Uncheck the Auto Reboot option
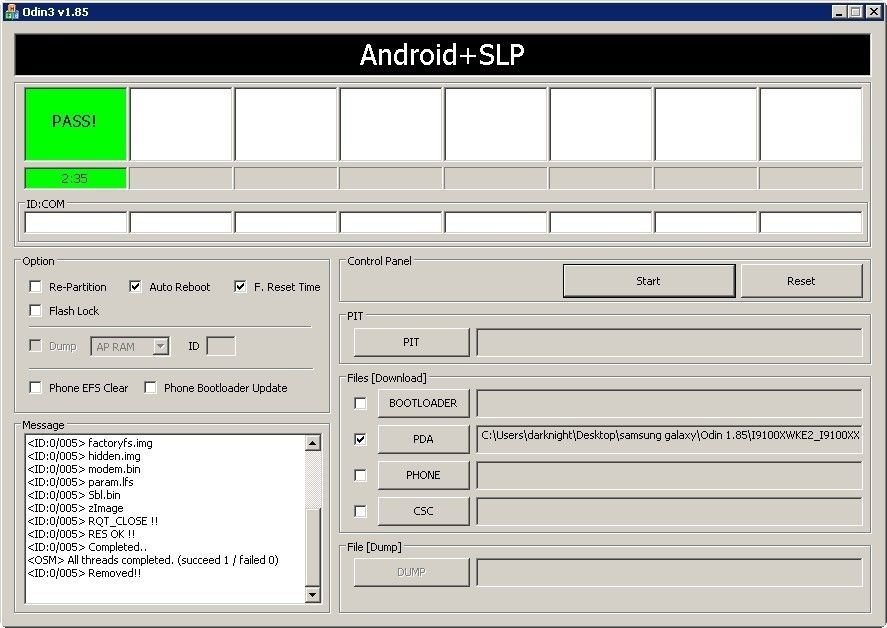The height and width of the screenshot is (628, 887). tap(135, 286)
